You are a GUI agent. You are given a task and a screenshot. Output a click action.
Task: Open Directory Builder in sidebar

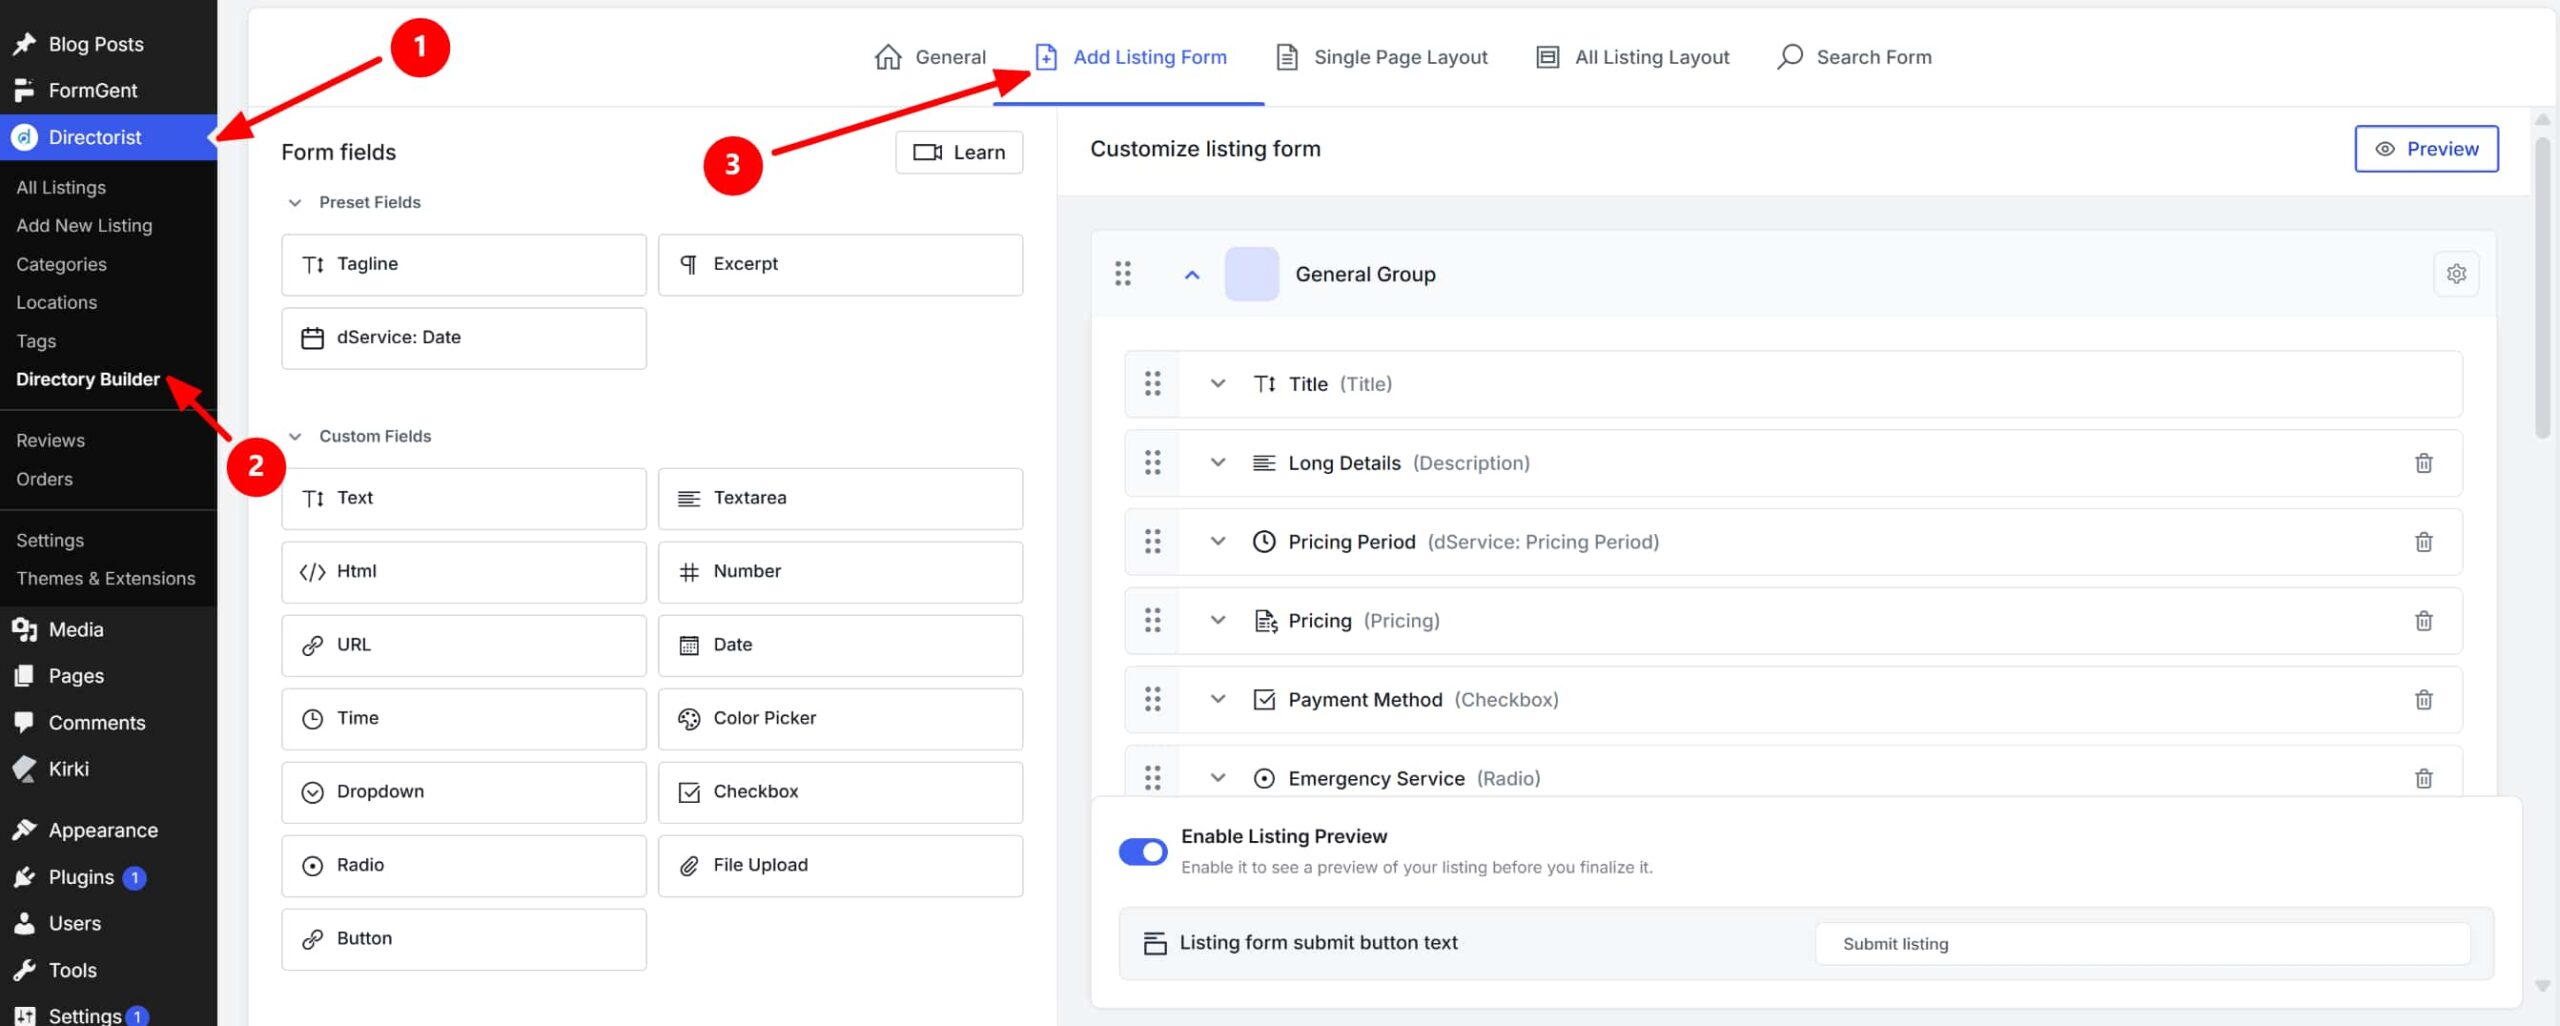point(88,380)
